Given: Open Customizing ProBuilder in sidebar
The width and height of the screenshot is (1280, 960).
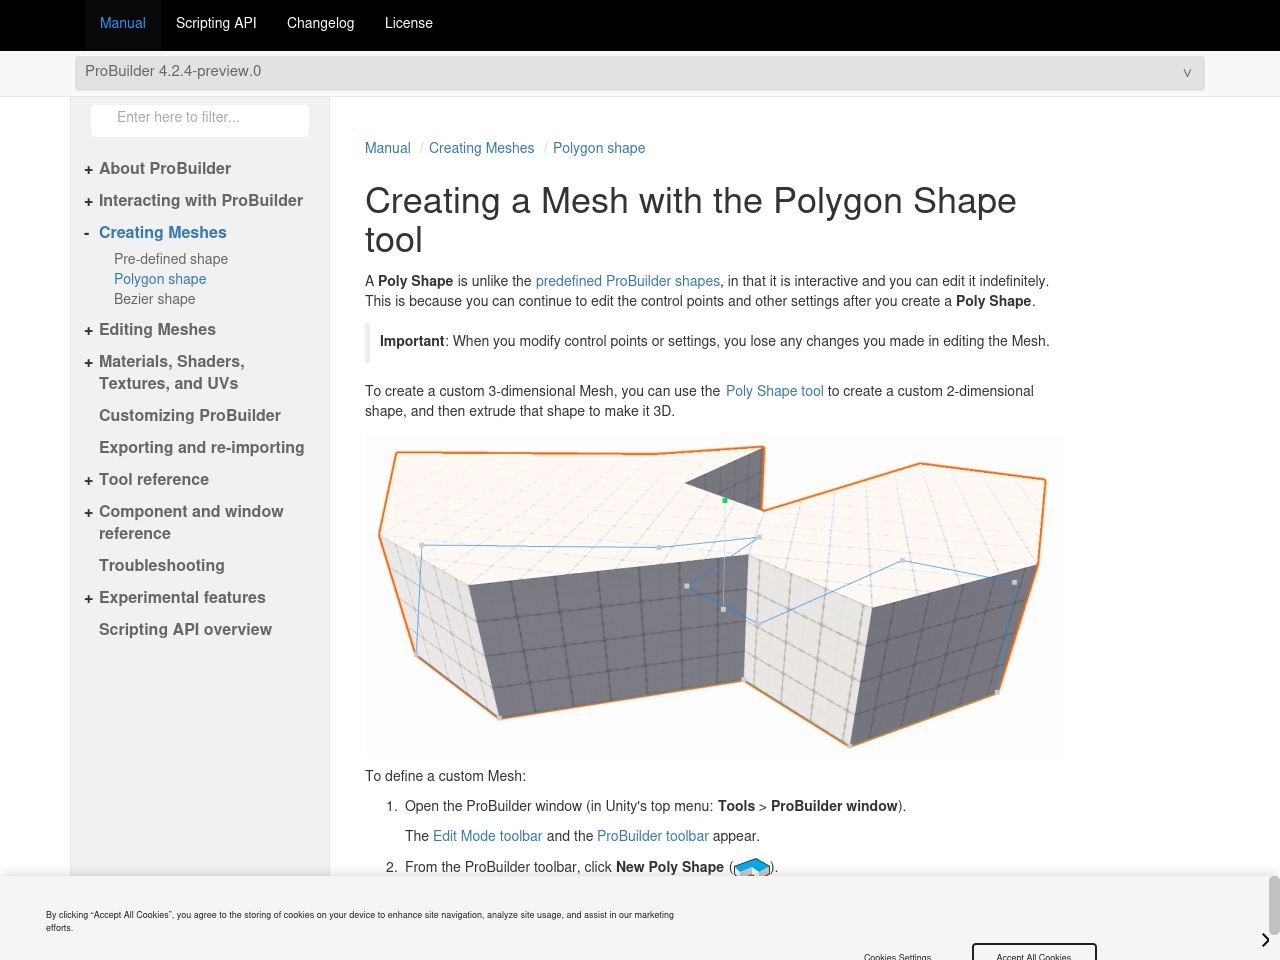Looking at the screenshot, I should 190,415.
